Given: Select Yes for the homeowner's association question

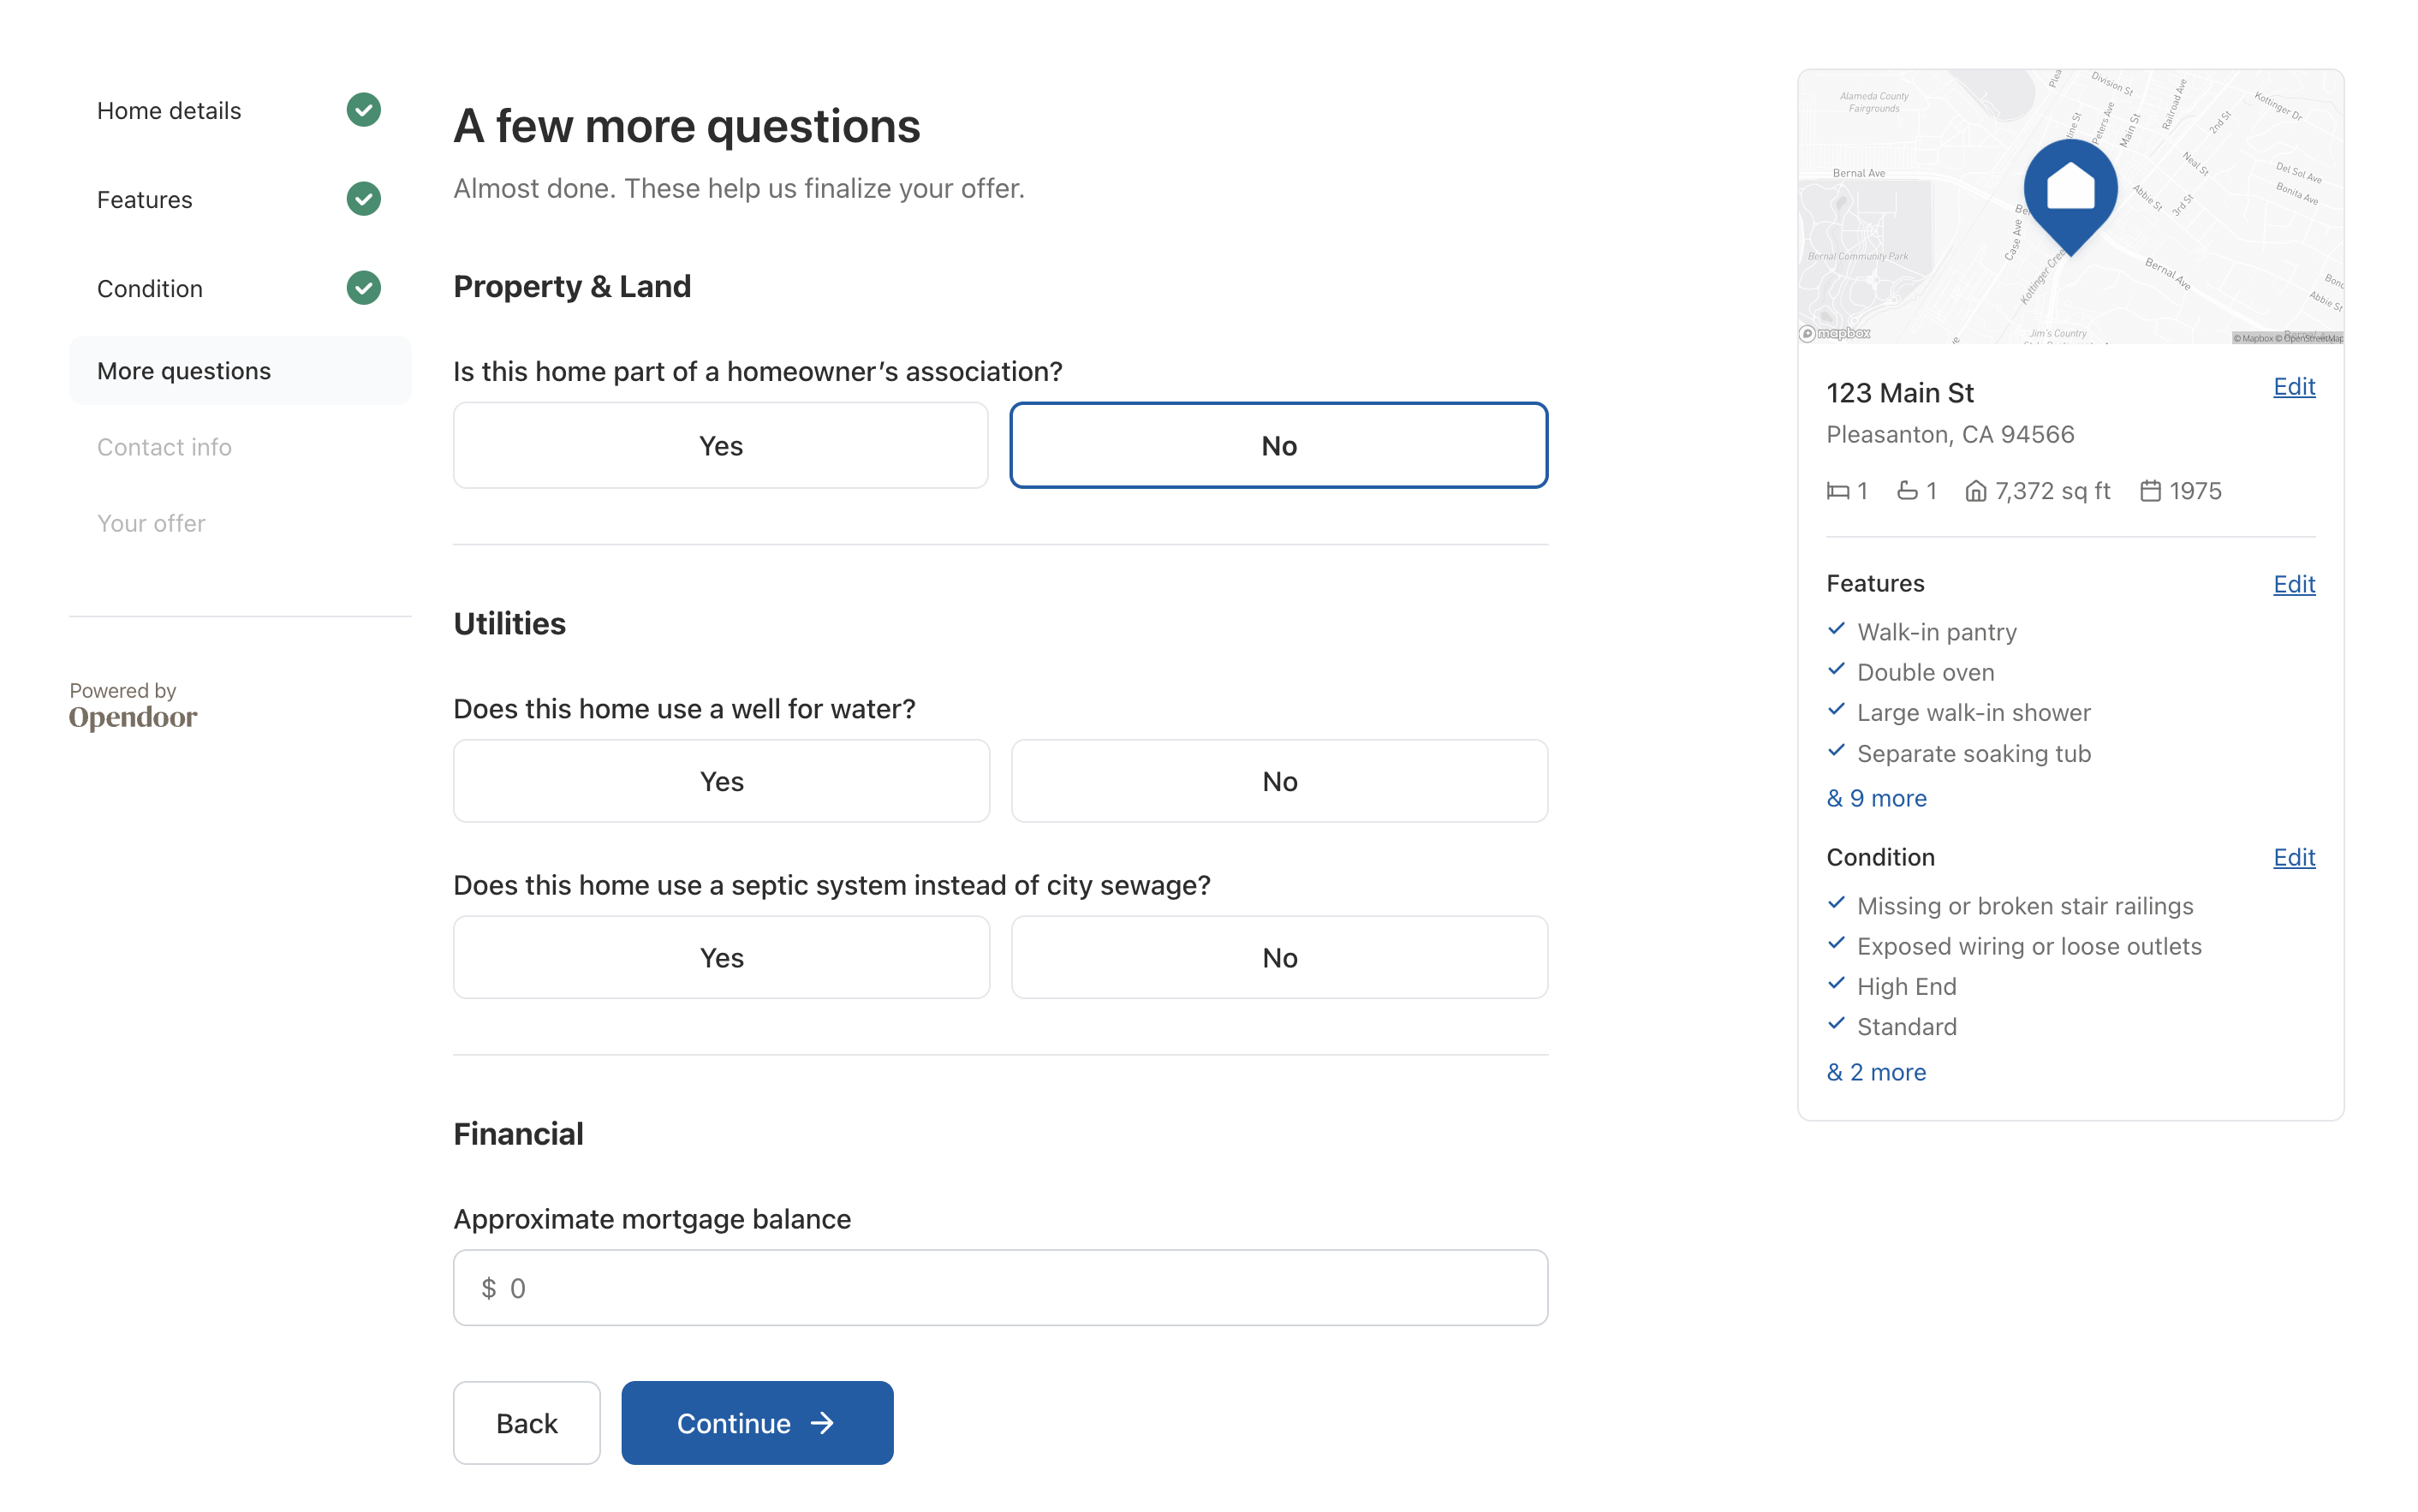Looking at the screenshot, I should pyautogui.click(x=720, y=445).
